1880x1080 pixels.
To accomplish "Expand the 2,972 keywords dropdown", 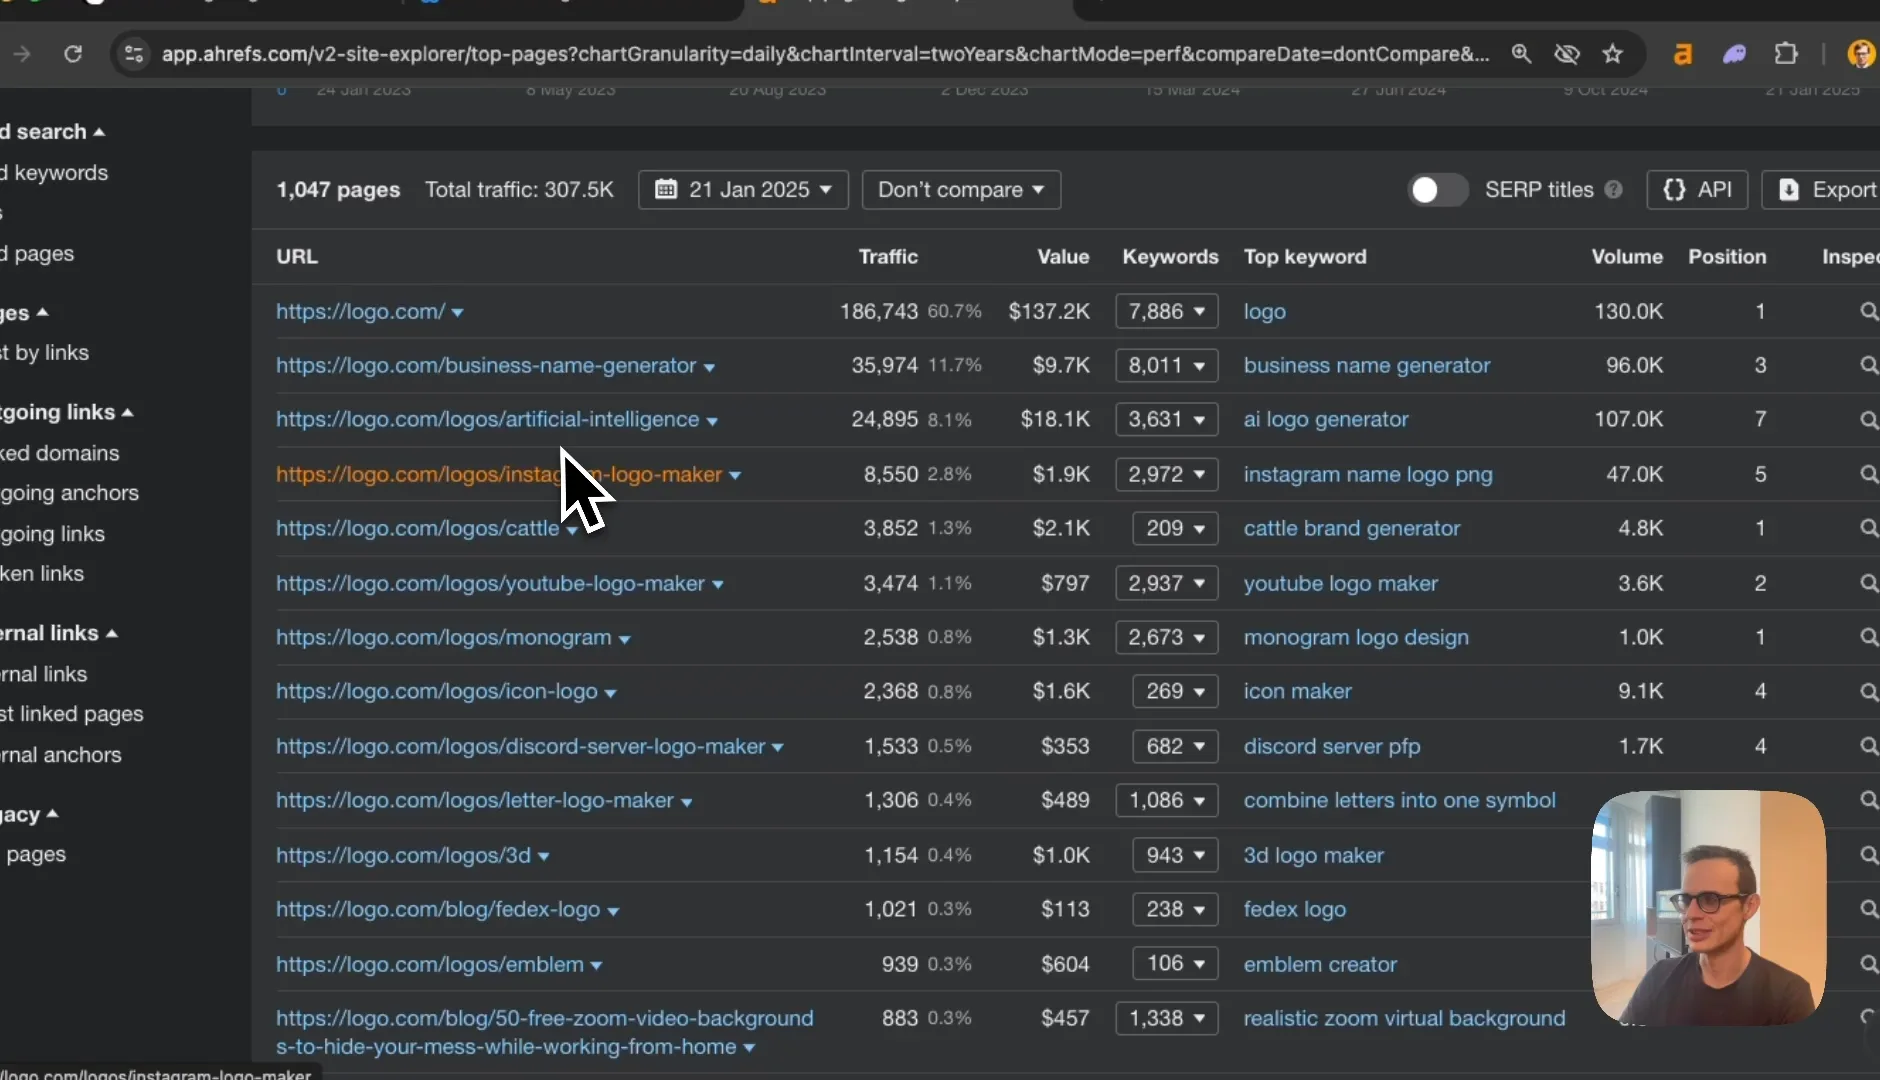I will (x=1167, y=474).
